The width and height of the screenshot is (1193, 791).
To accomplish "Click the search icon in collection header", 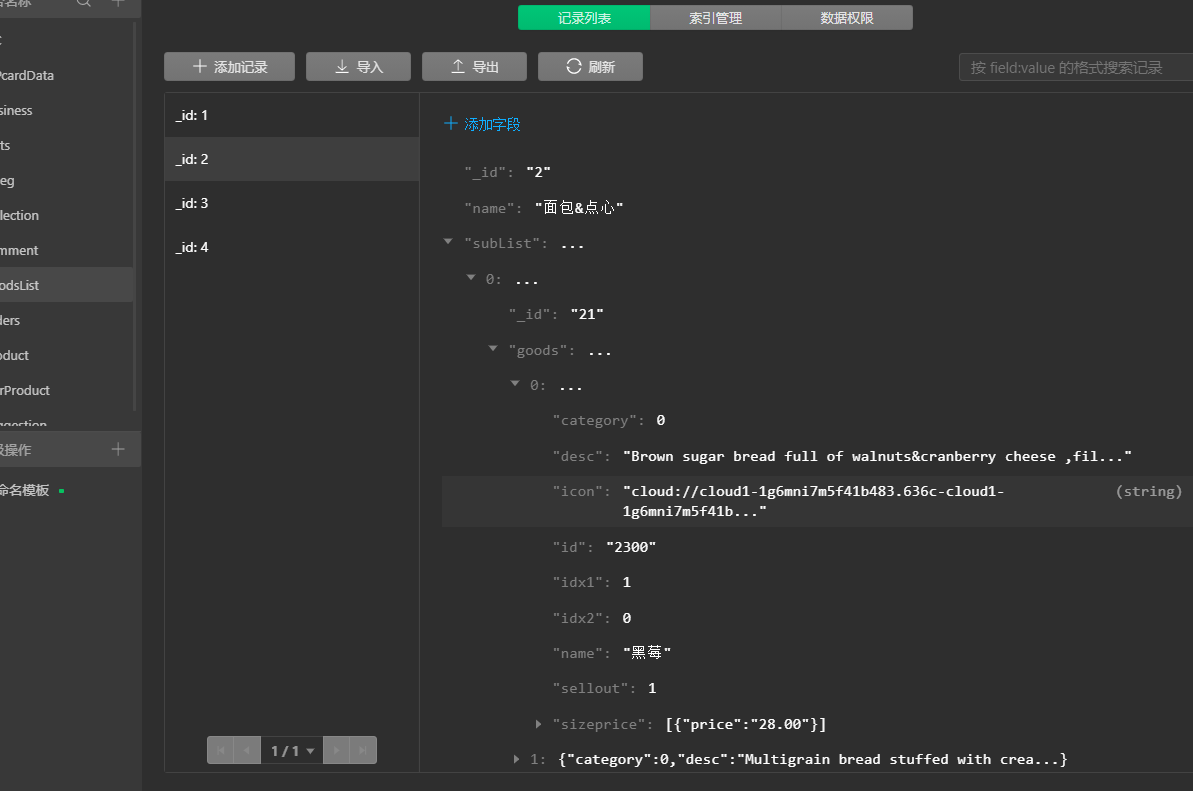I will [84, 3].
